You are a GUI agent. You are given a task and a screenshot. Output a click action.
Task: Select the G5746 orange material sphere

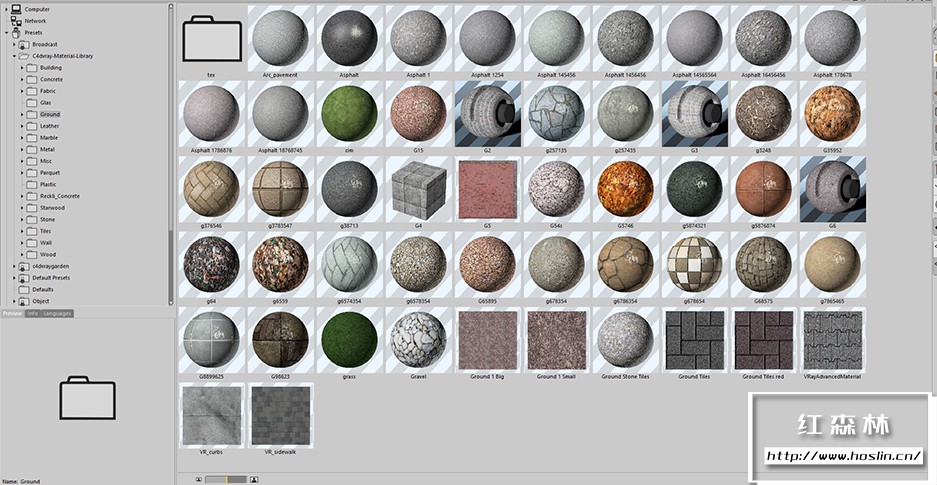(x=625, y=189)
